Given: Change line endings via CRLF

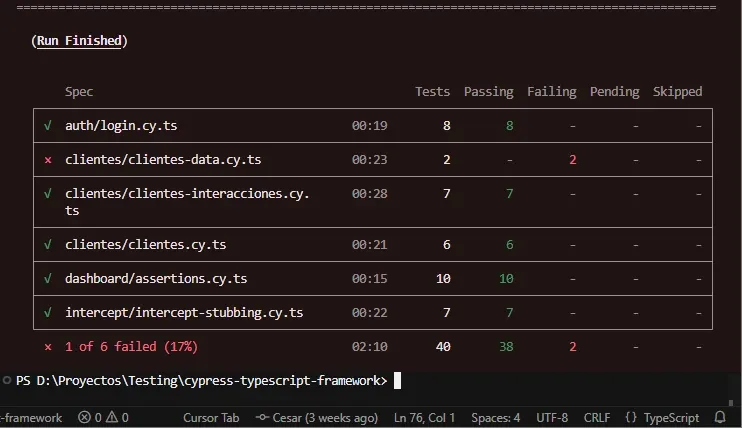Looking at the screenshot, I should click(x=597, y=418).
